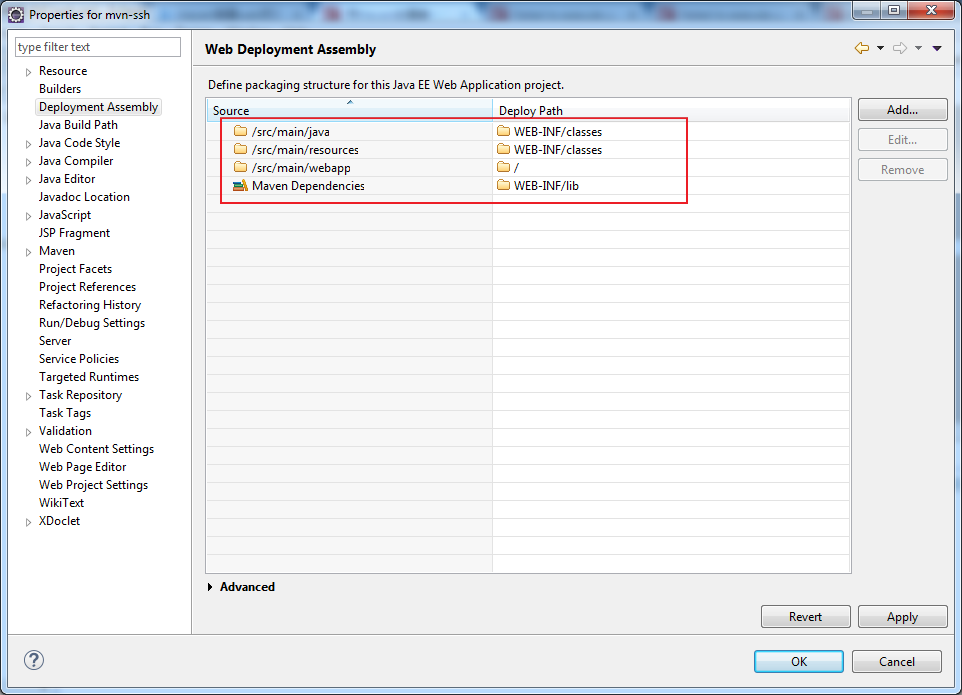Select Builders in the tree
Image resolution: width=962 pixels, height=695 pixels.
60,89
